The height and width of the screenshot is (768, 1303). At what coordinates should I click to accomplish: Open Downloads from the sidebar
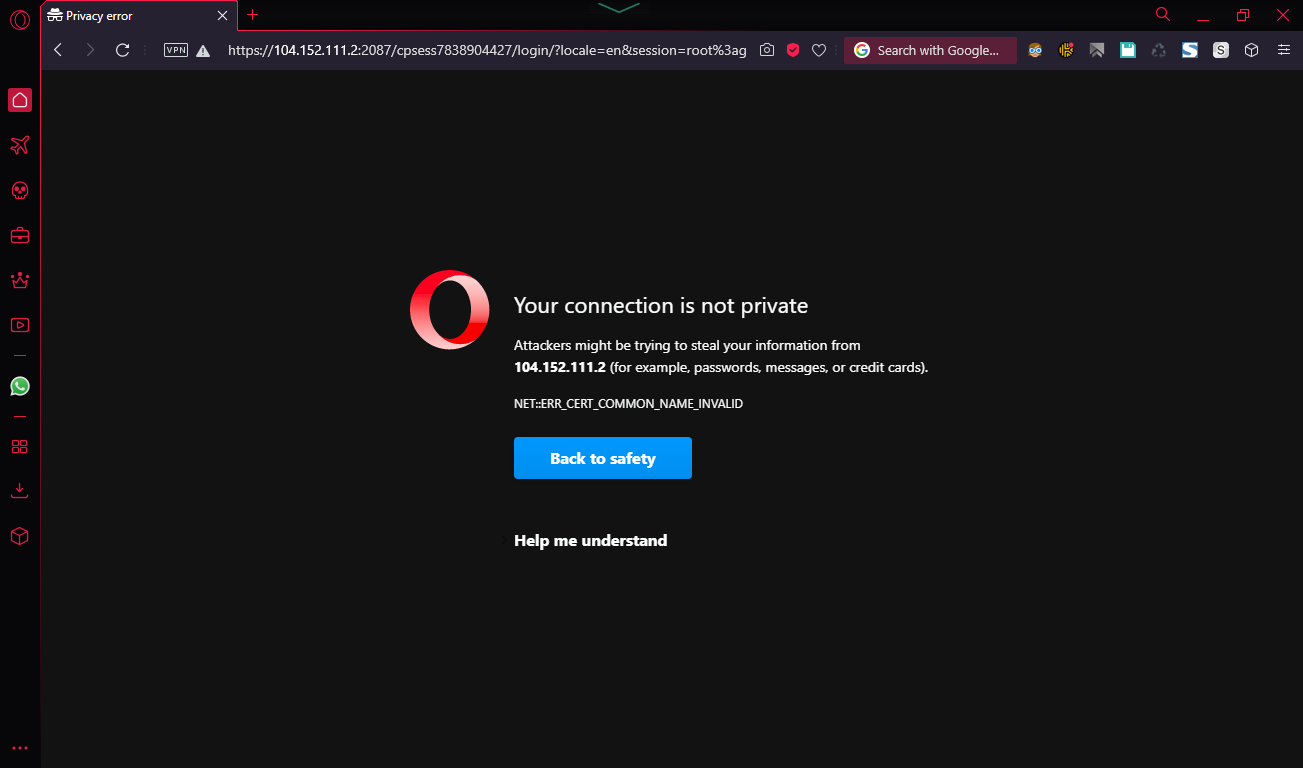(x=20, y=491)
